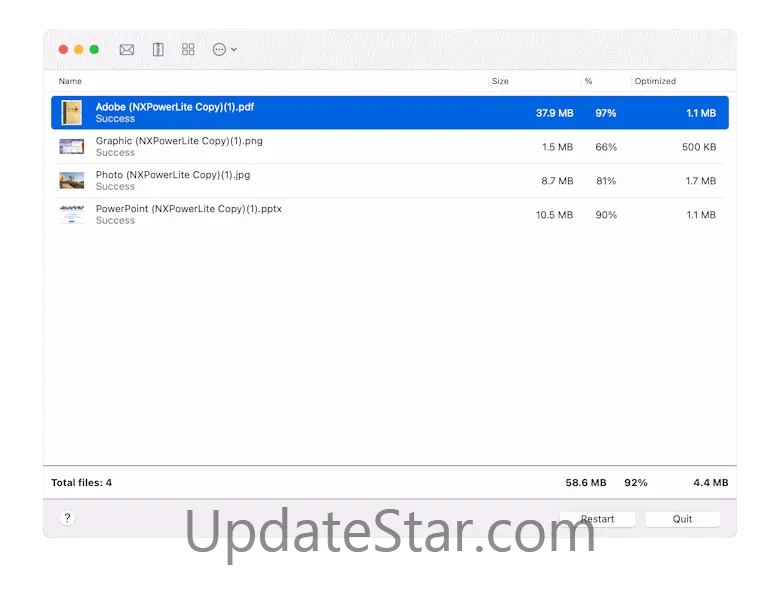Open the more options ellipsis icon
The image size is (780, 595).
[x=219, y=49]
